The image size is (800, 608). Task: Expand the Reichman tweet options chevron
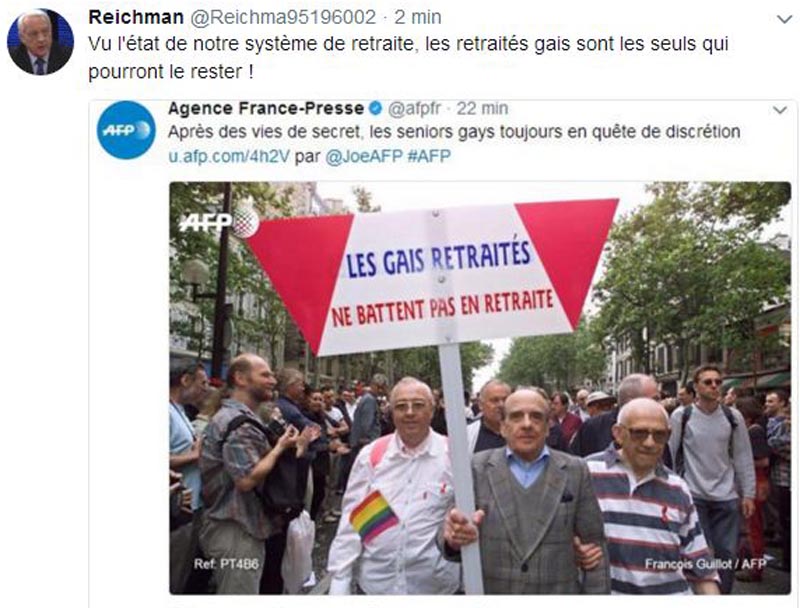(784, 19)
